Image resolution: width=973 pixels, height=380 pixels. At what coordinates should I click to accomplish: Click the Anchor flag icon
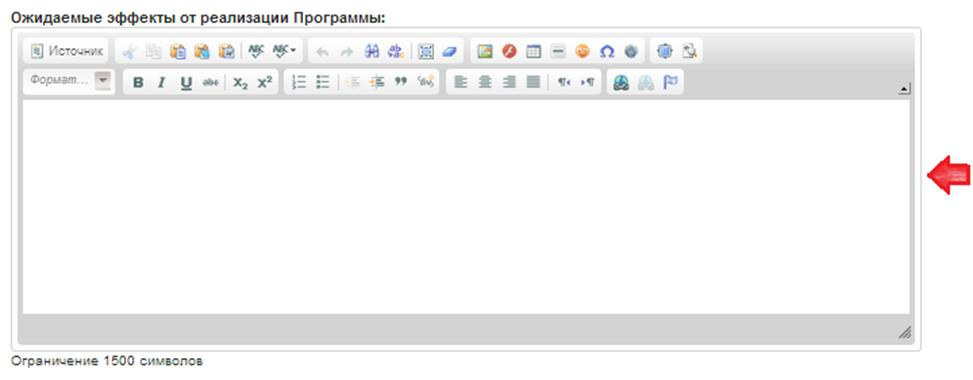pos(670,83)
